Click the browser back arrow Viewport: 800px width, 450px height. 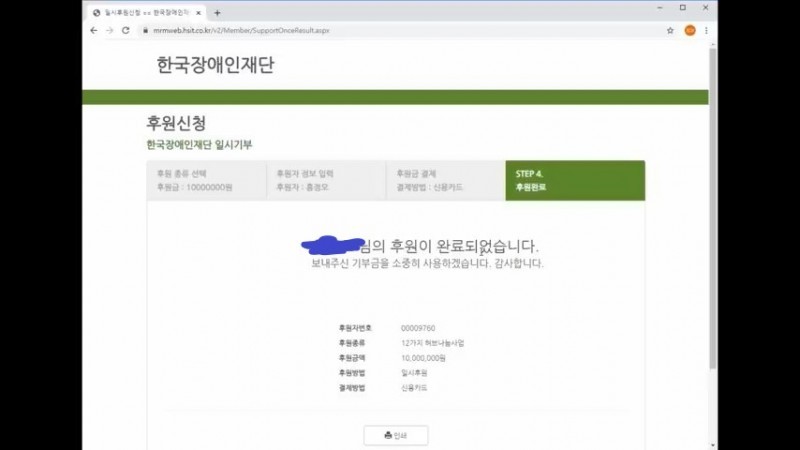pyautogui.click(x=94, y=30)
